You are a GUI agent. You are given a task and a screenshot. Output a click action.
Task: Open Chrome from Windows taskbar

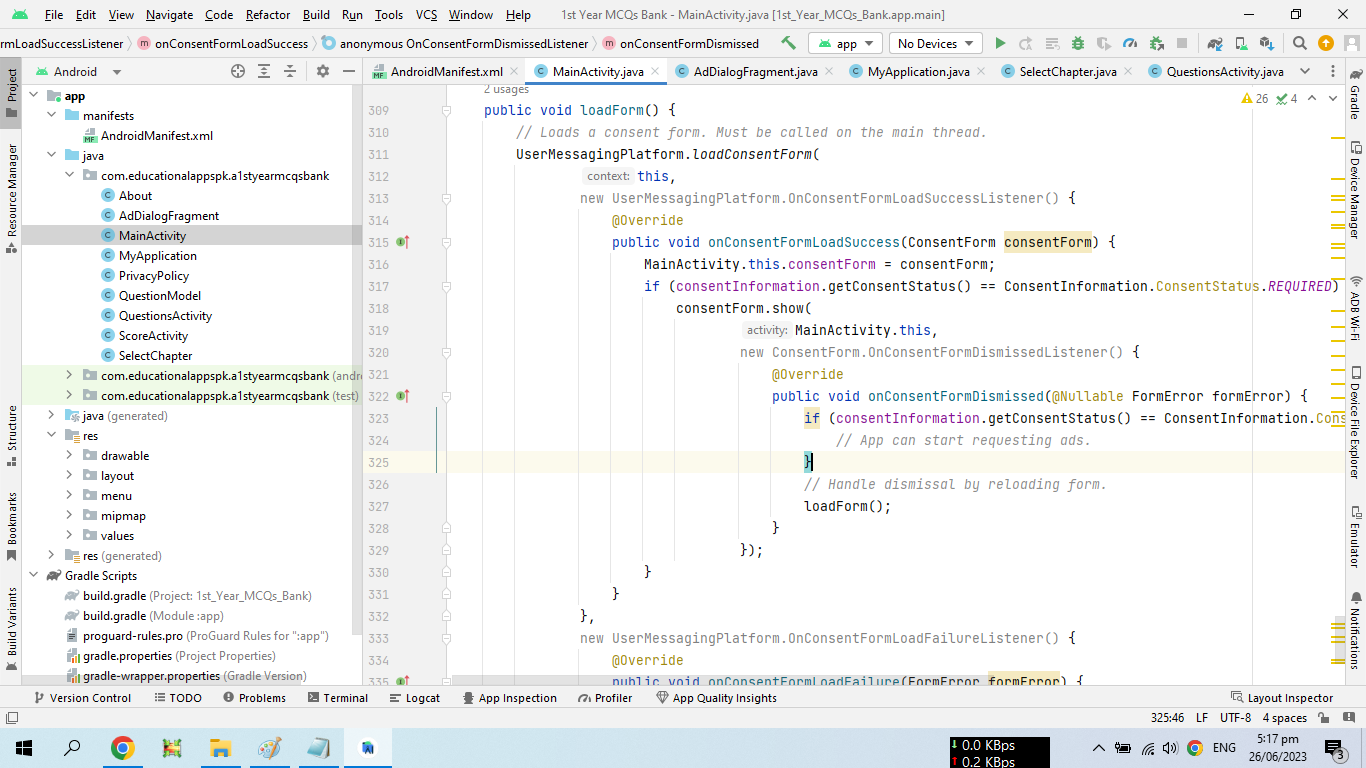[x=123, y=747]
